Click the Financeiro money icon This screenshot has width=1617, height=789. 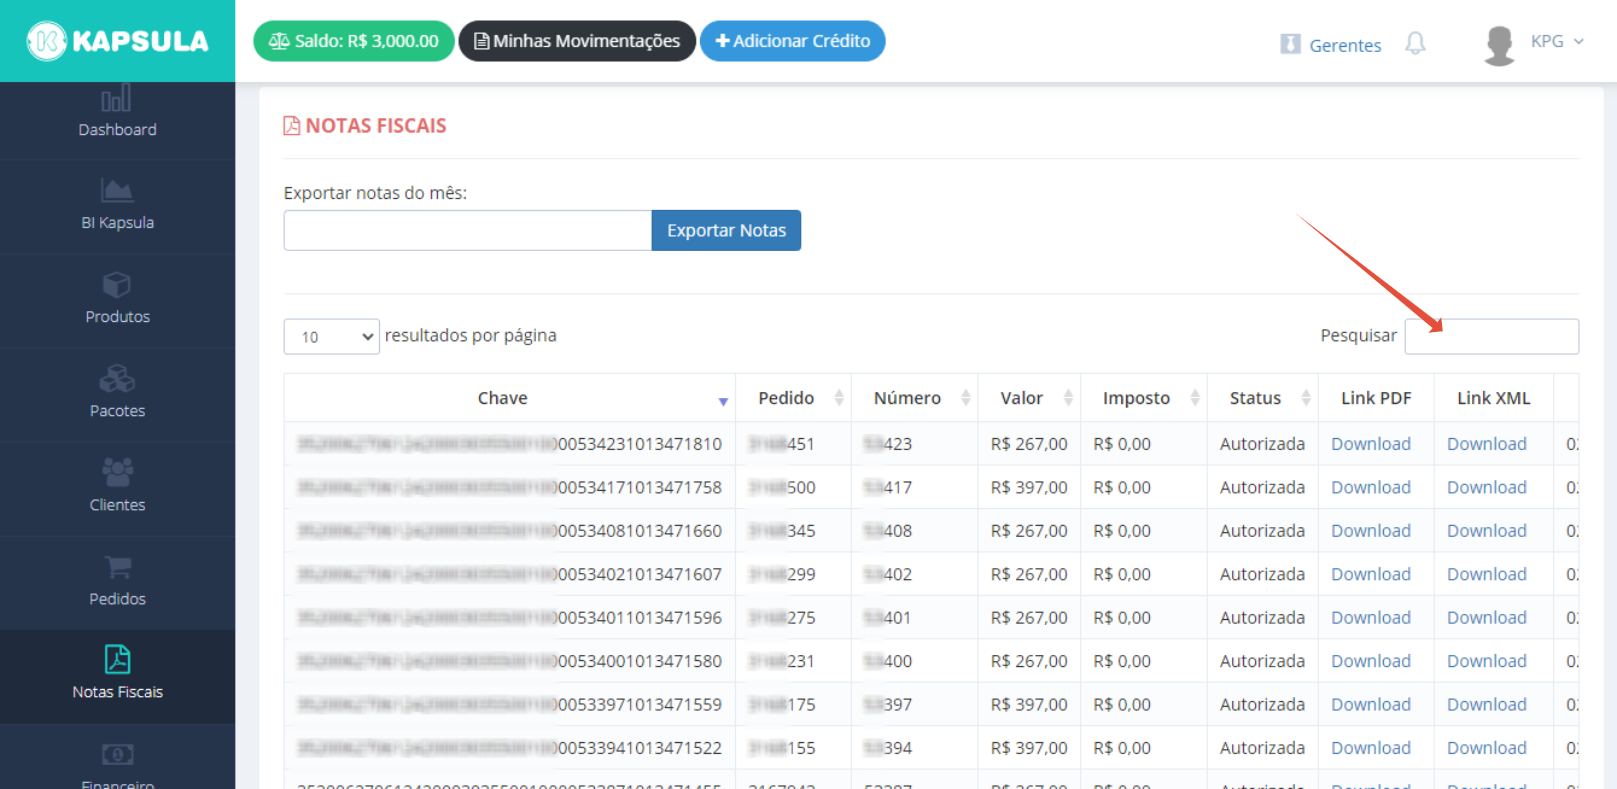tap(117, 754)
